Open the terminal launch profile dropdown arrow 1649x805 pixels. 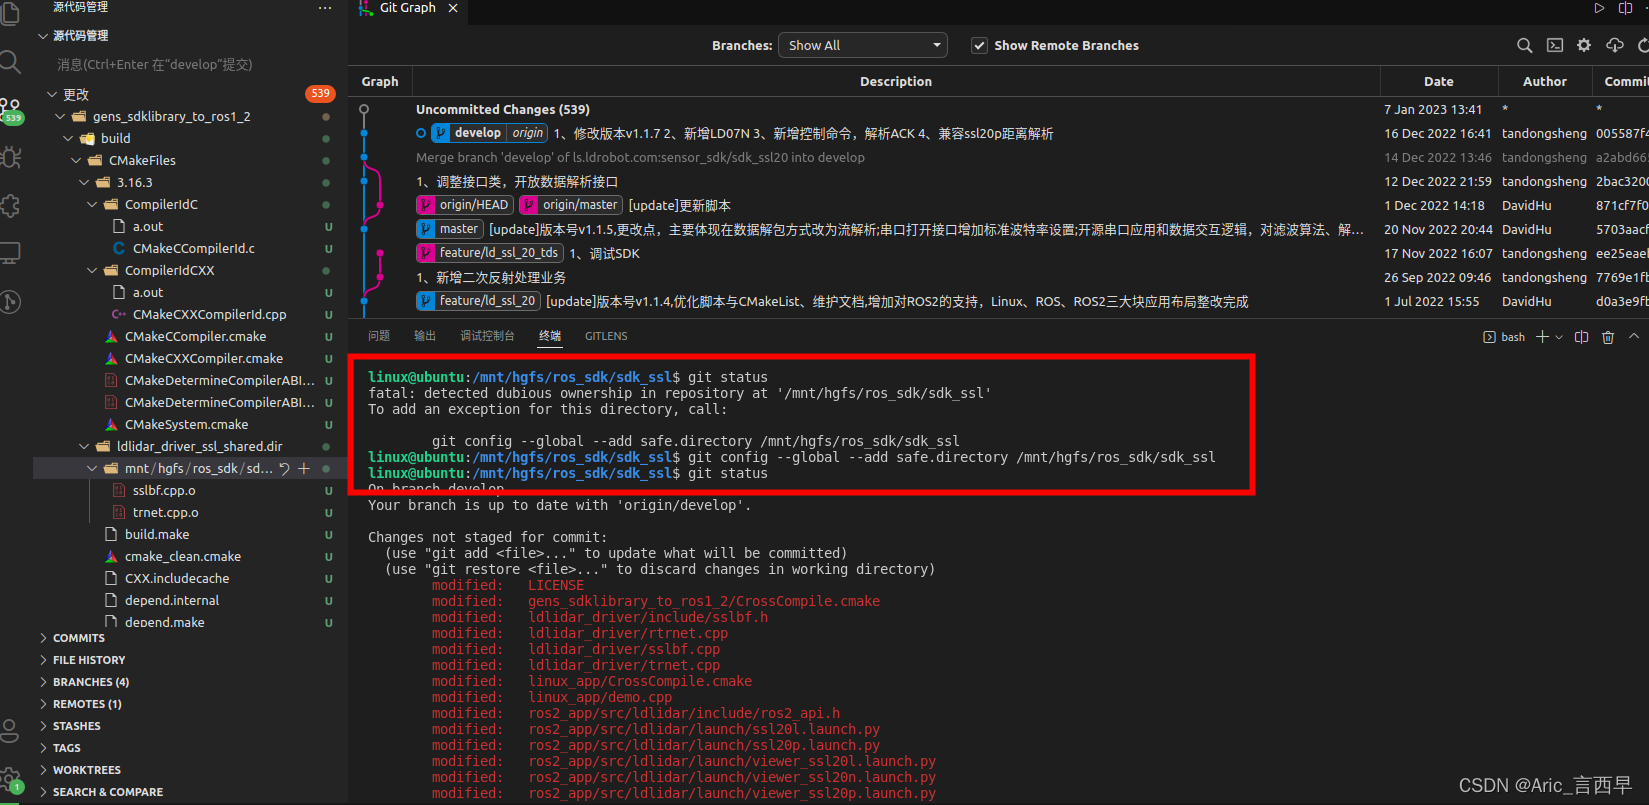pos(1558,337)
